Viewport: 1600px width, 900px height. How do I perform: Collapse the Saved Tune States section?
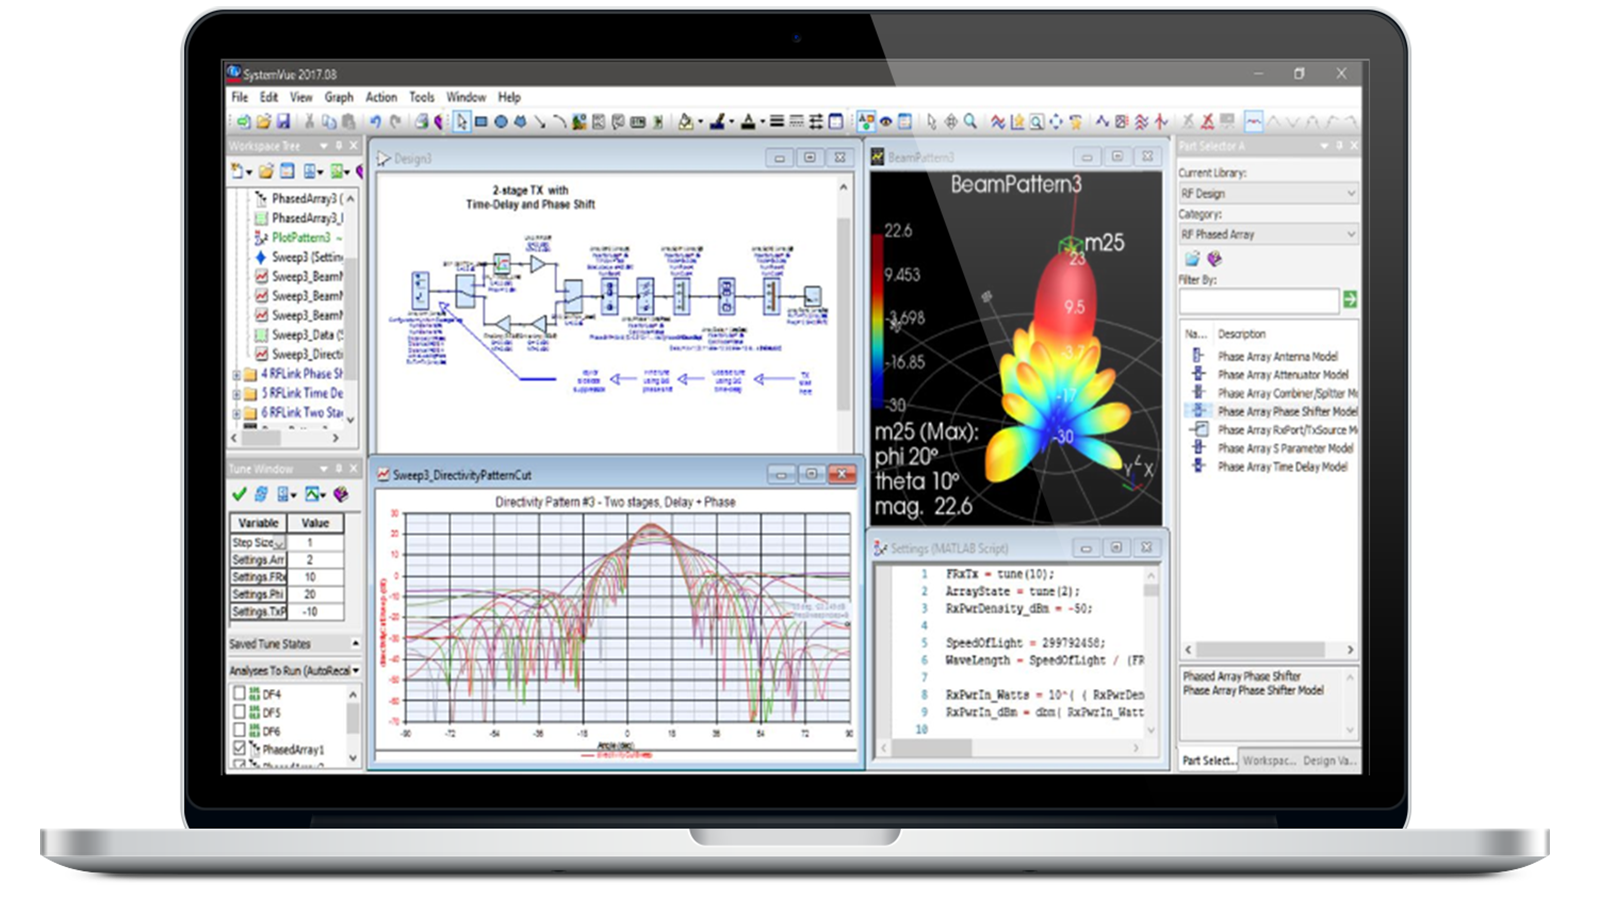point(354,644)
